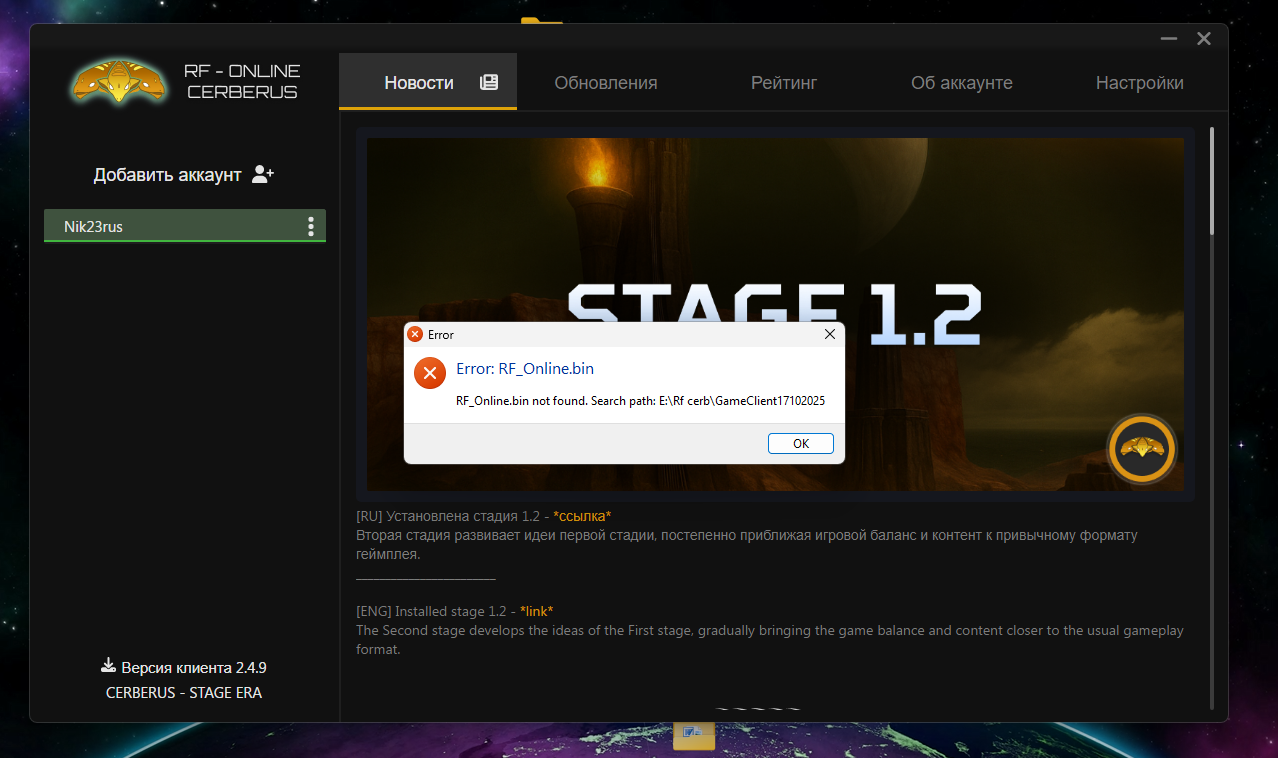Open the three-dot menu for Nik23rus

point(311,226)
